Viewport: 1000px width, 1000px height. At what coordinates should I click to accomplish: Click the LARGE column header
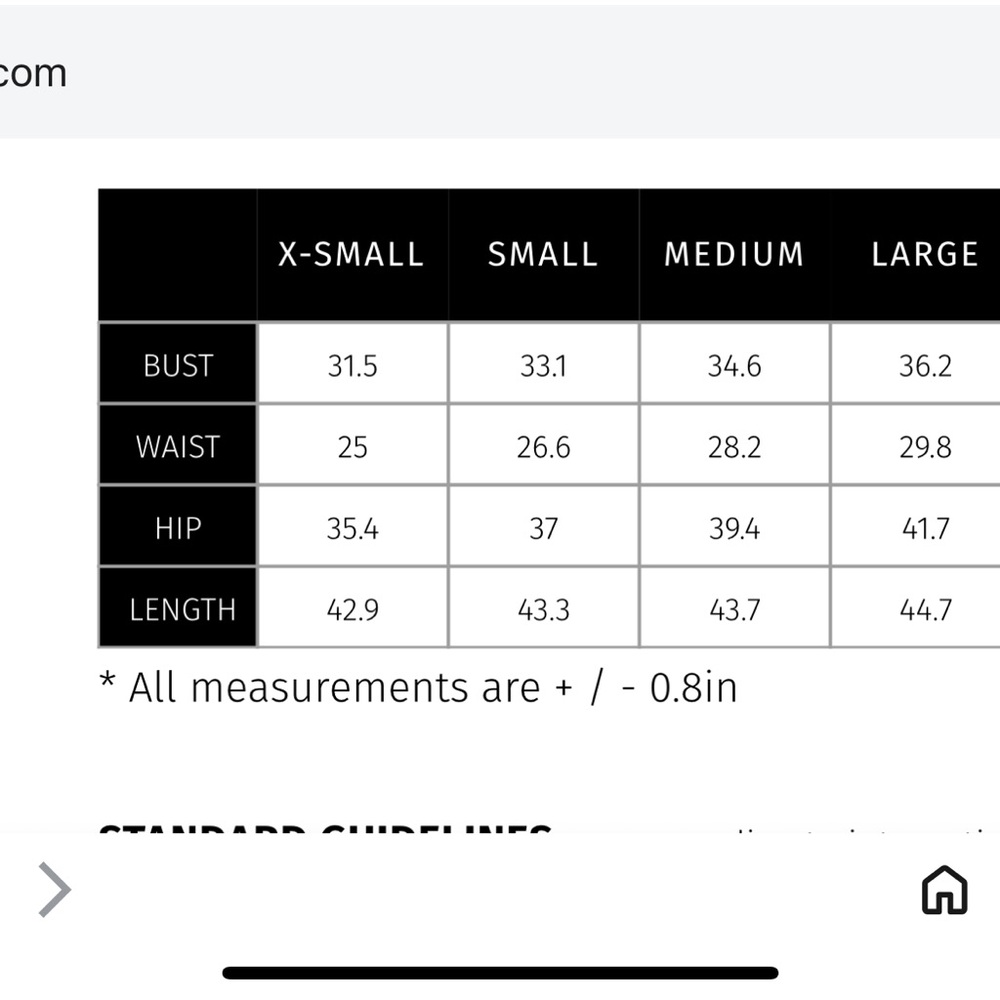(924, 255)
